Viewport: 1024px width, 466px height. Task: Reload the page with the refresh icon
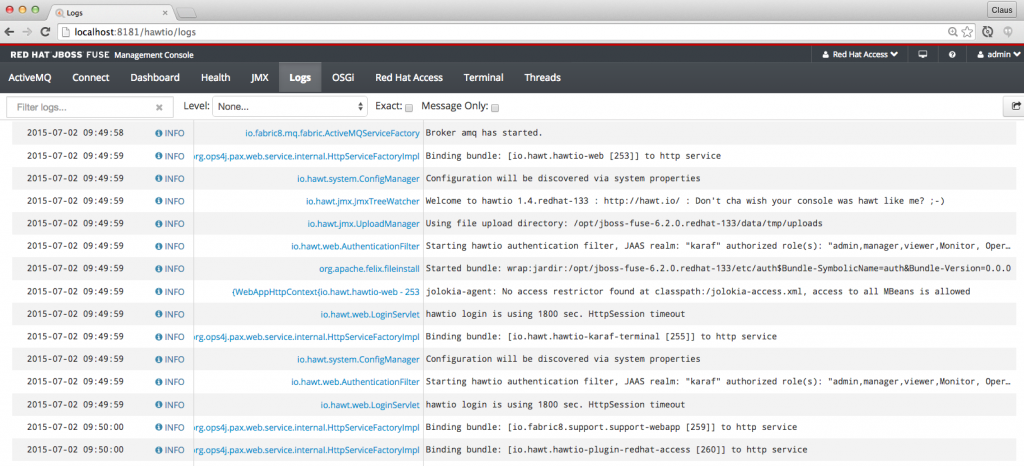tap(45, 31)
